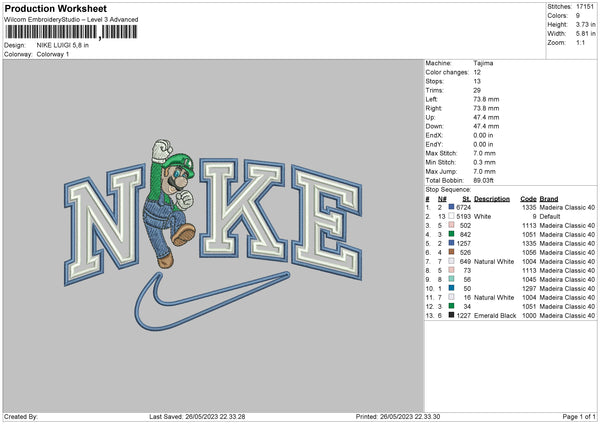The height and width of the screenshot is (424, 600).
Task: Click the Height value 3.73 in
Action: (x=585, y=24)
